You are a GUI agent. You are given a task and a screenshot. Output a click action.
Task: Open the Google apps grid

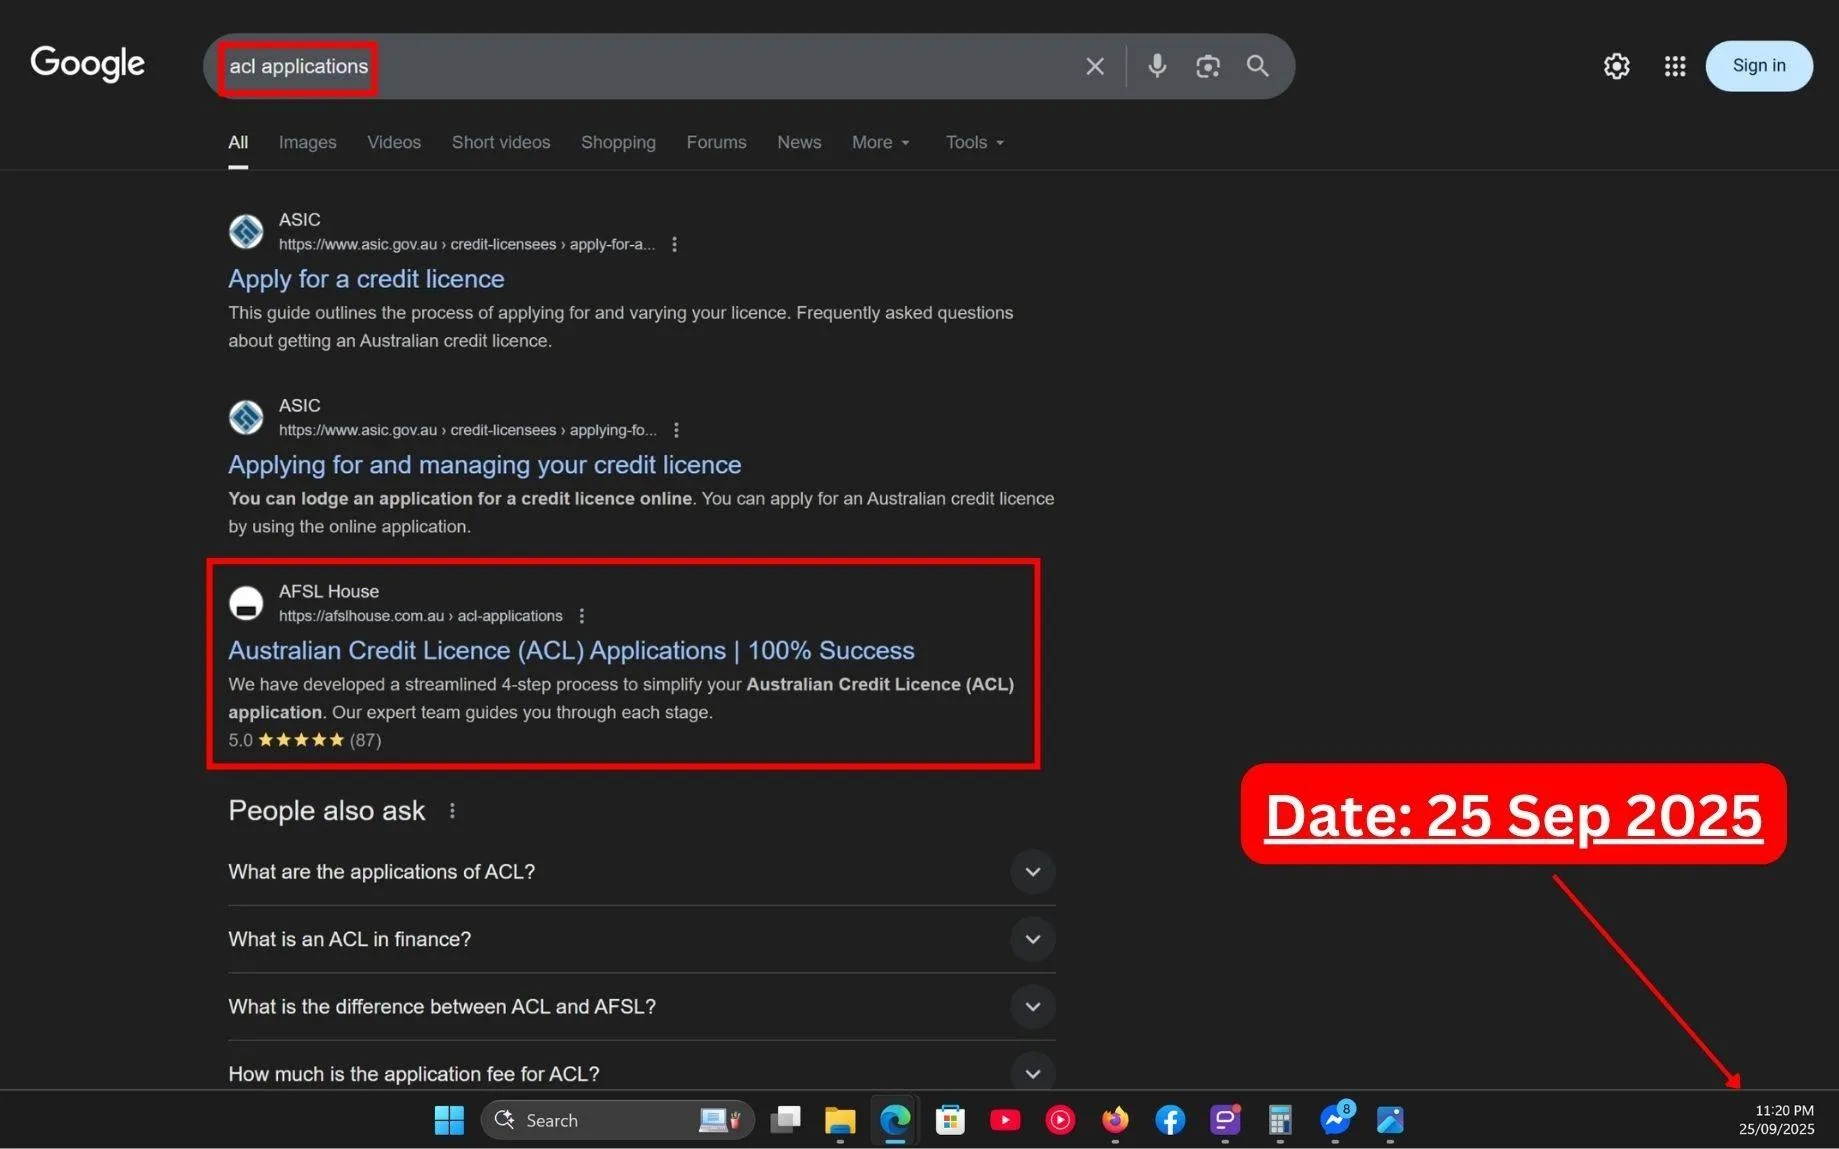1675,66
